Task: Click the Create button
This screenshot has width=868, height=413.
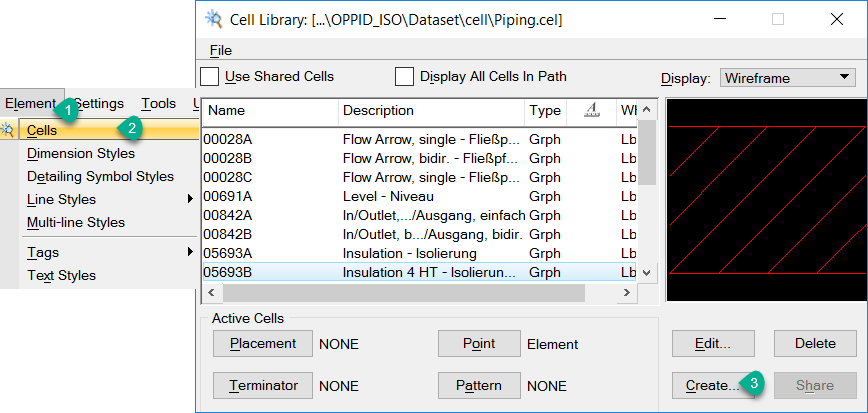Action: point(712,385)
